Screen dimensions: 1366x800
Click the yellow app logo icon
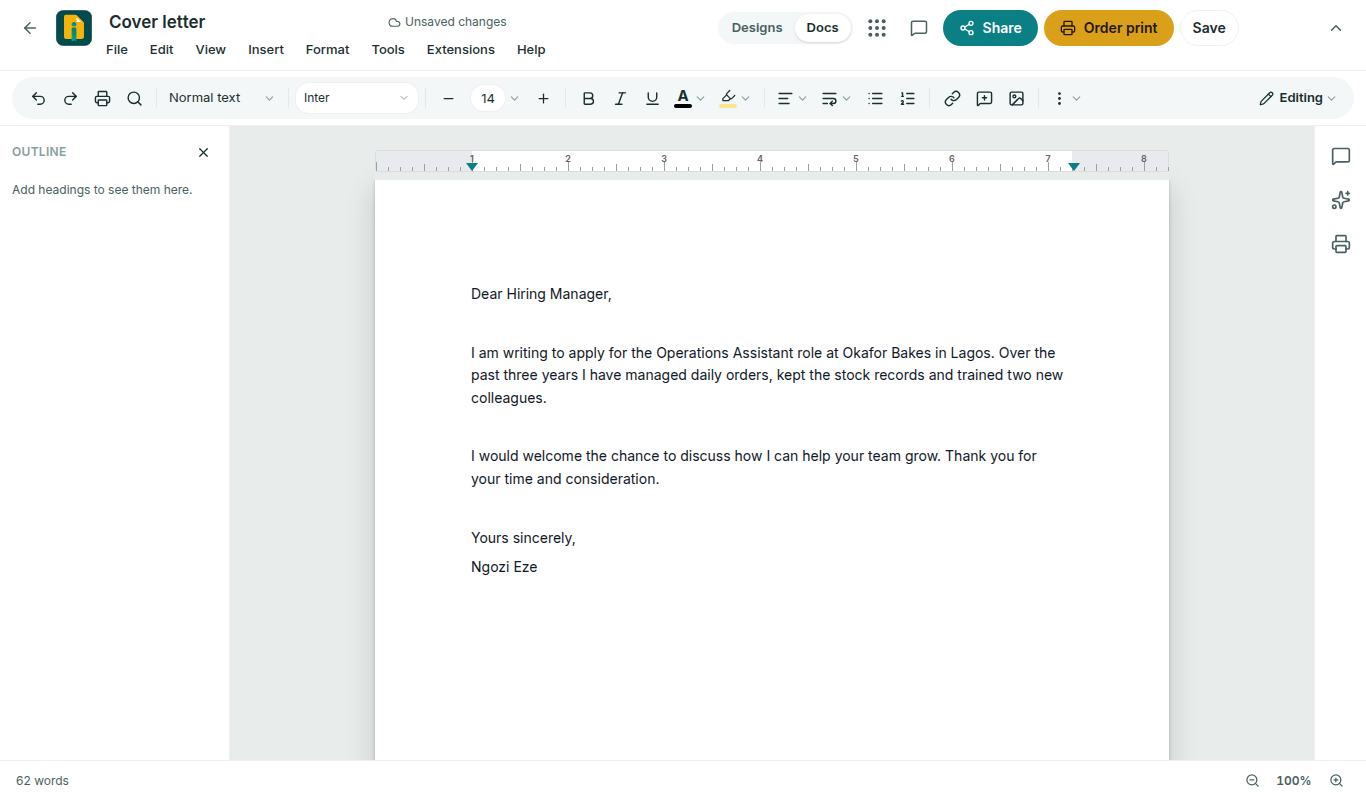(x=74, y=28)
